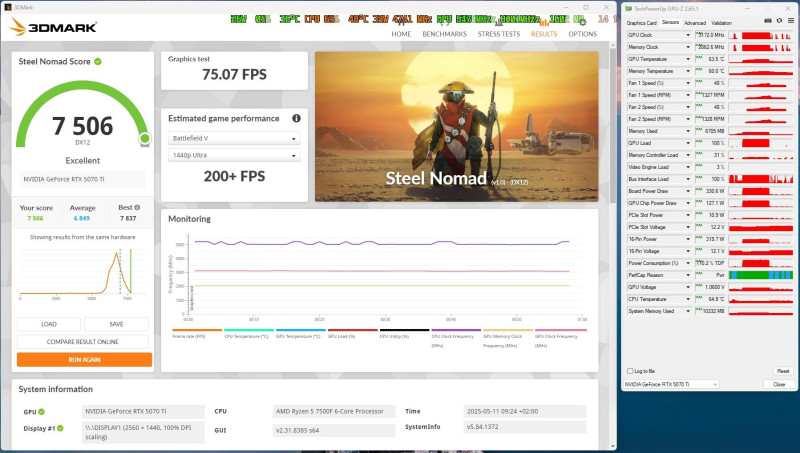This screenshot has width=800, height=453.
Task: Toggle the GPU Temperature legend in Monitoring
Action: click(298, 336)
